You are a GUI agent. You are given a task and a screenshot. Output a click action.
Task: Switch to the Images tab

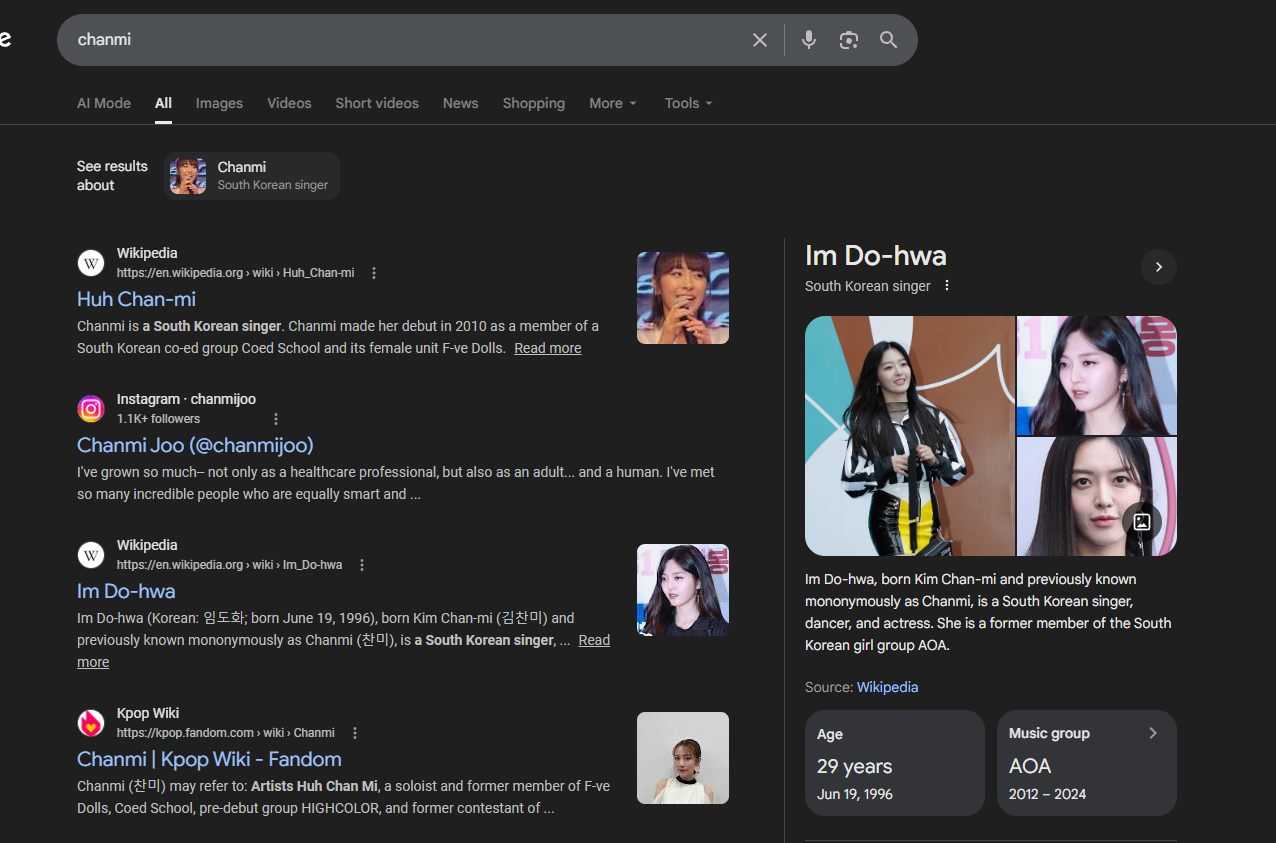click(219, 103)
